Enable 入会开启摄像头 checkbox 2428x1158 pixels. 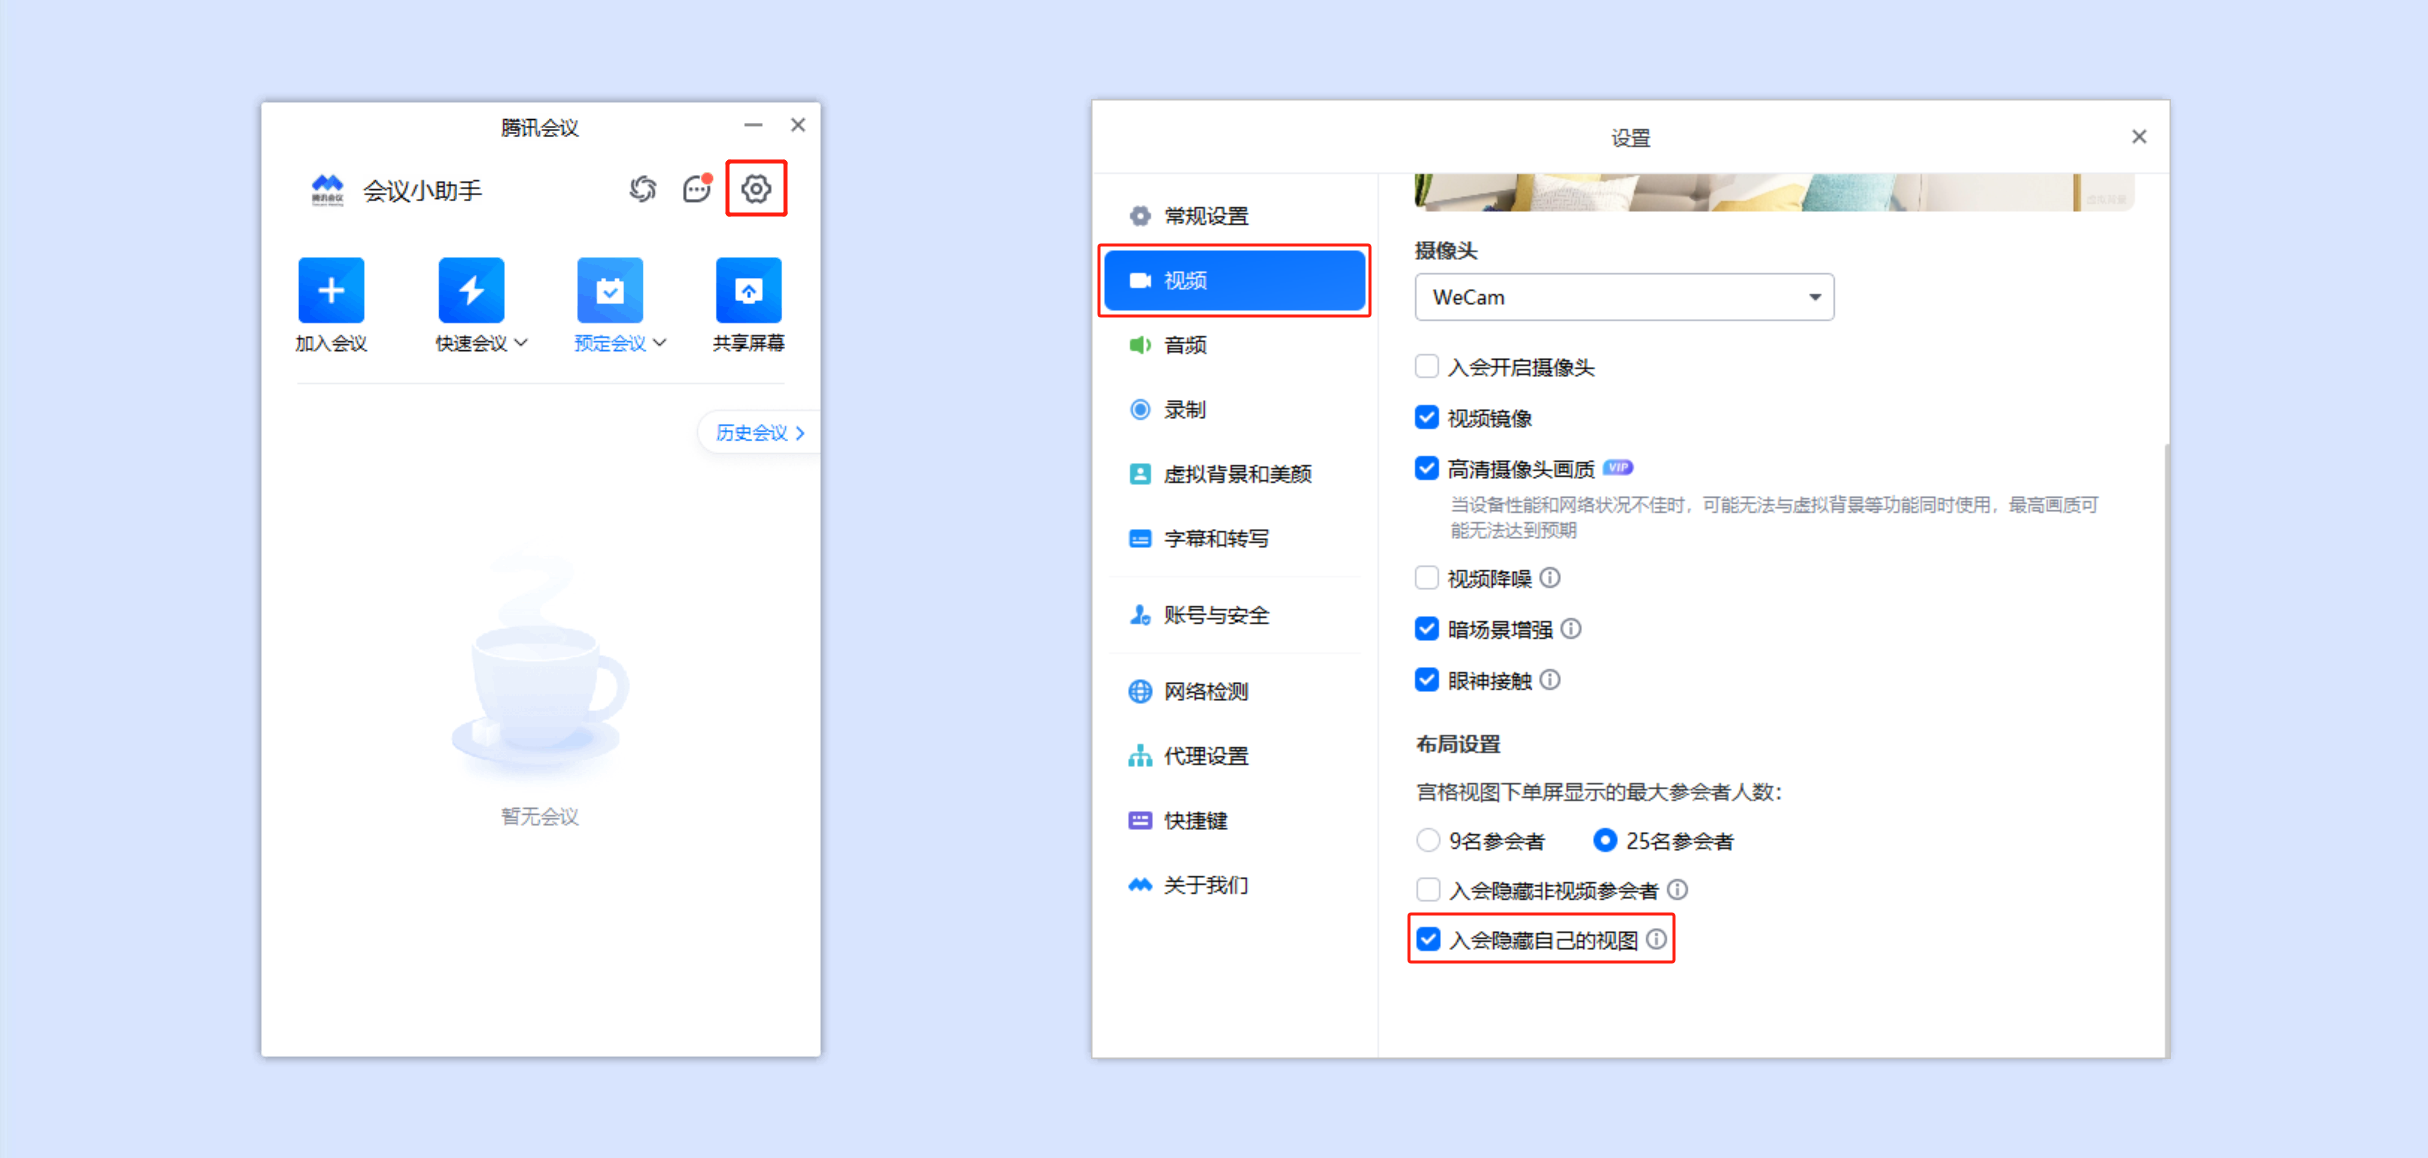[x=1427, y=366]
